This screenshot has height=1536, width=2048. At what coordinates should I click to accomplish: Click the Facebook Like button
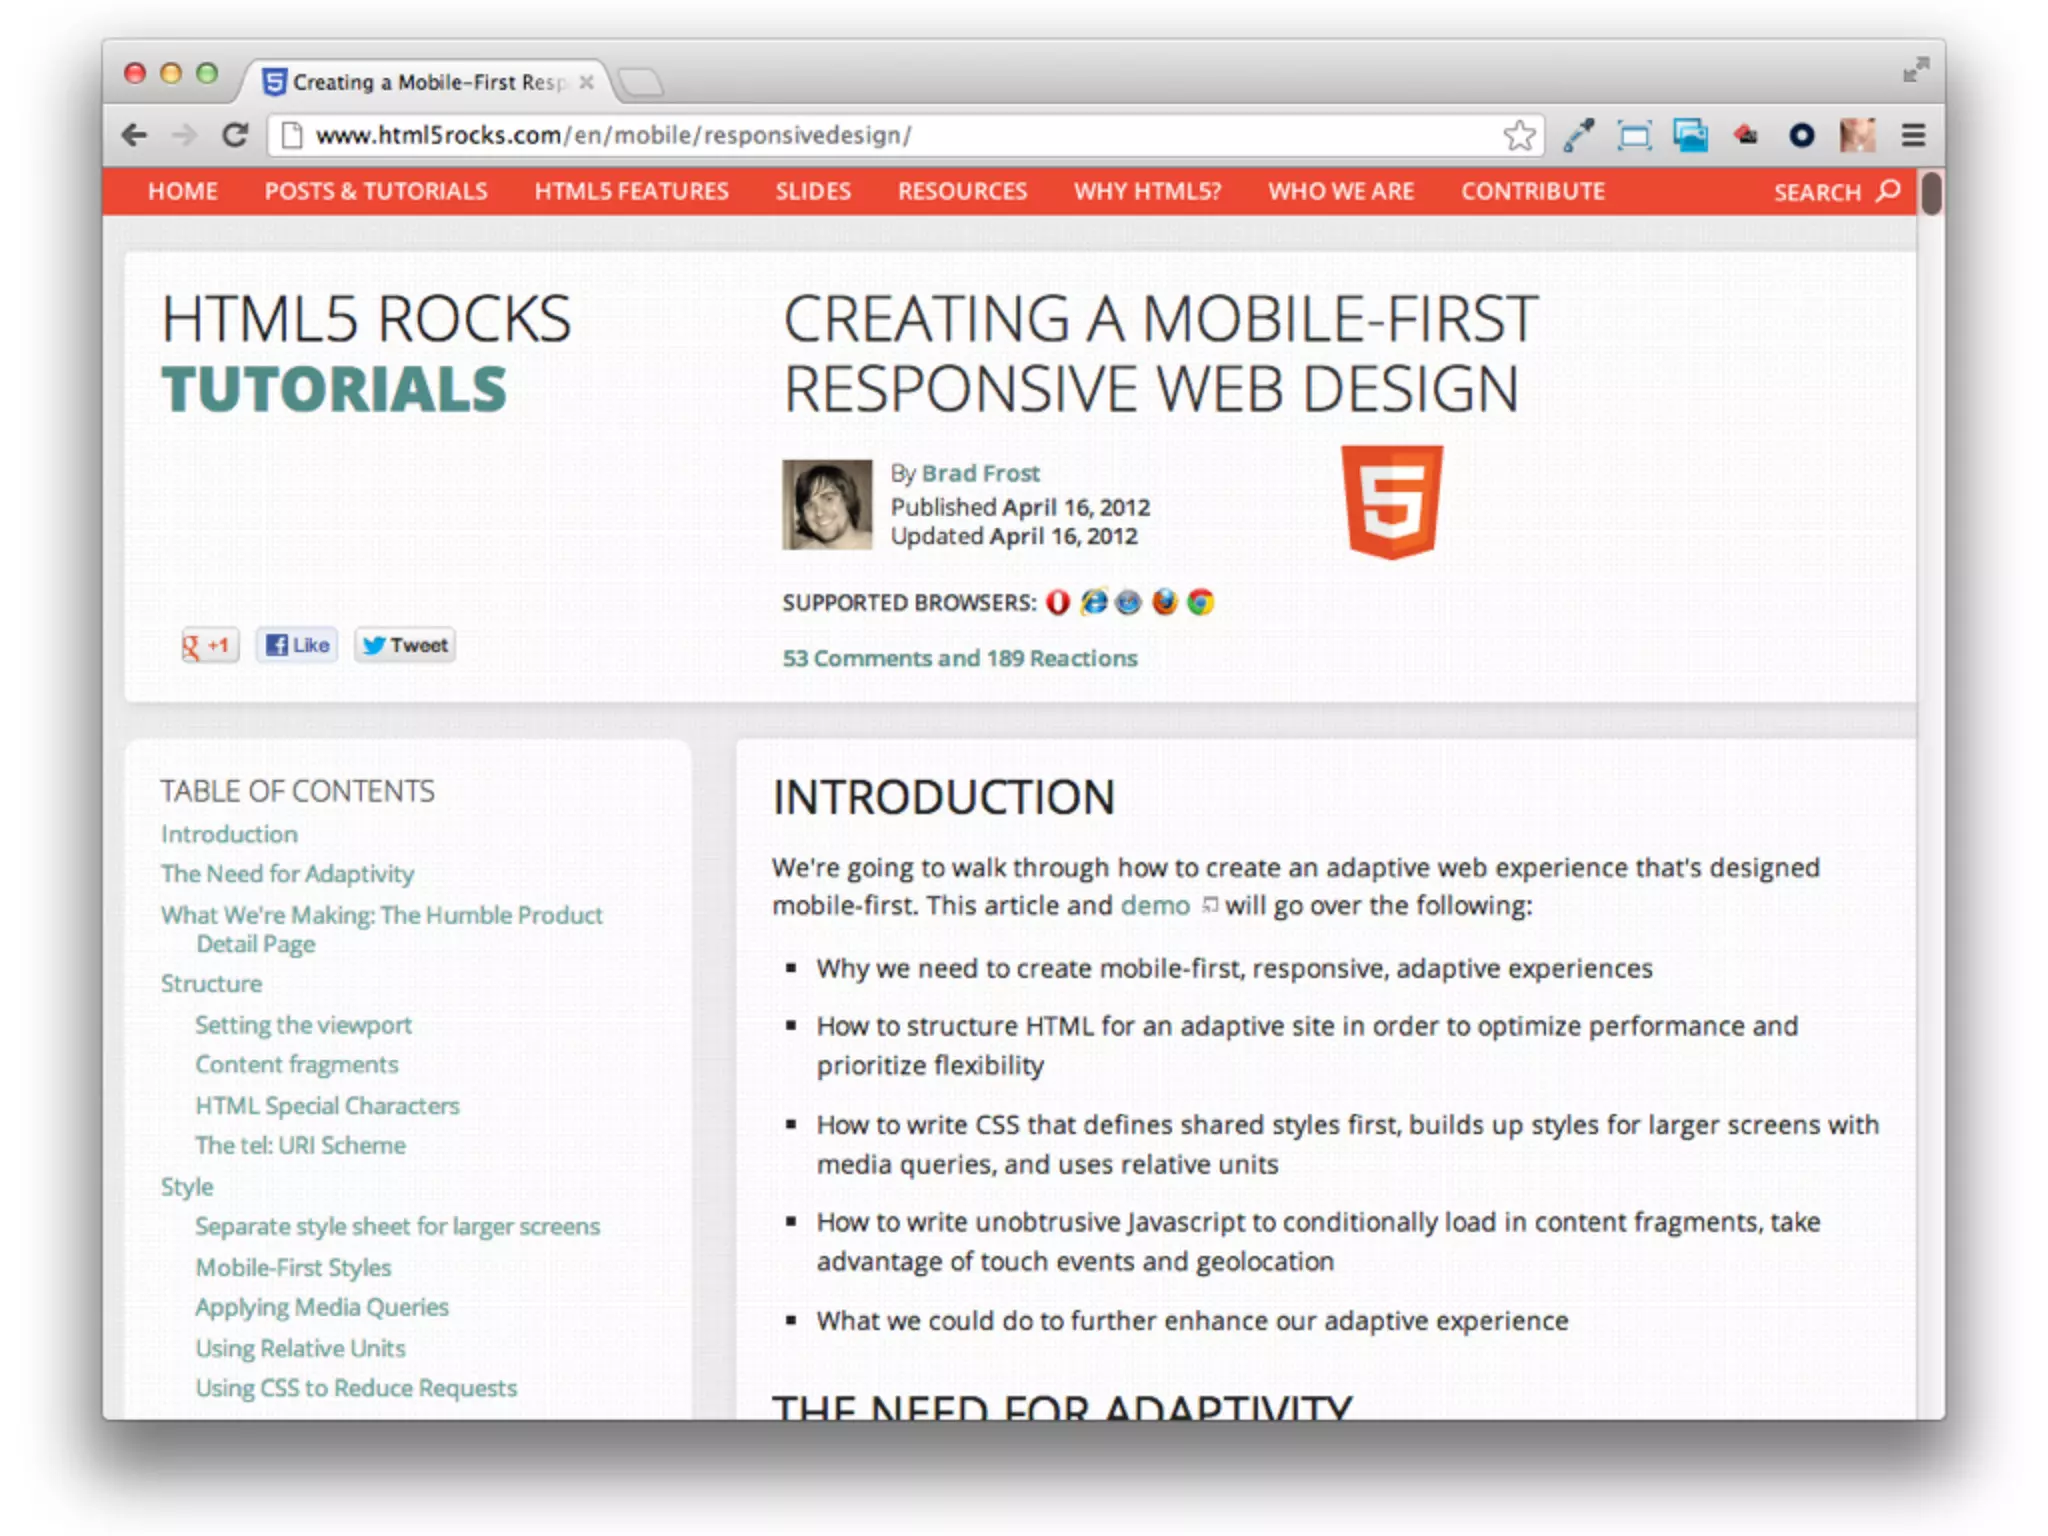pos(298,645)
